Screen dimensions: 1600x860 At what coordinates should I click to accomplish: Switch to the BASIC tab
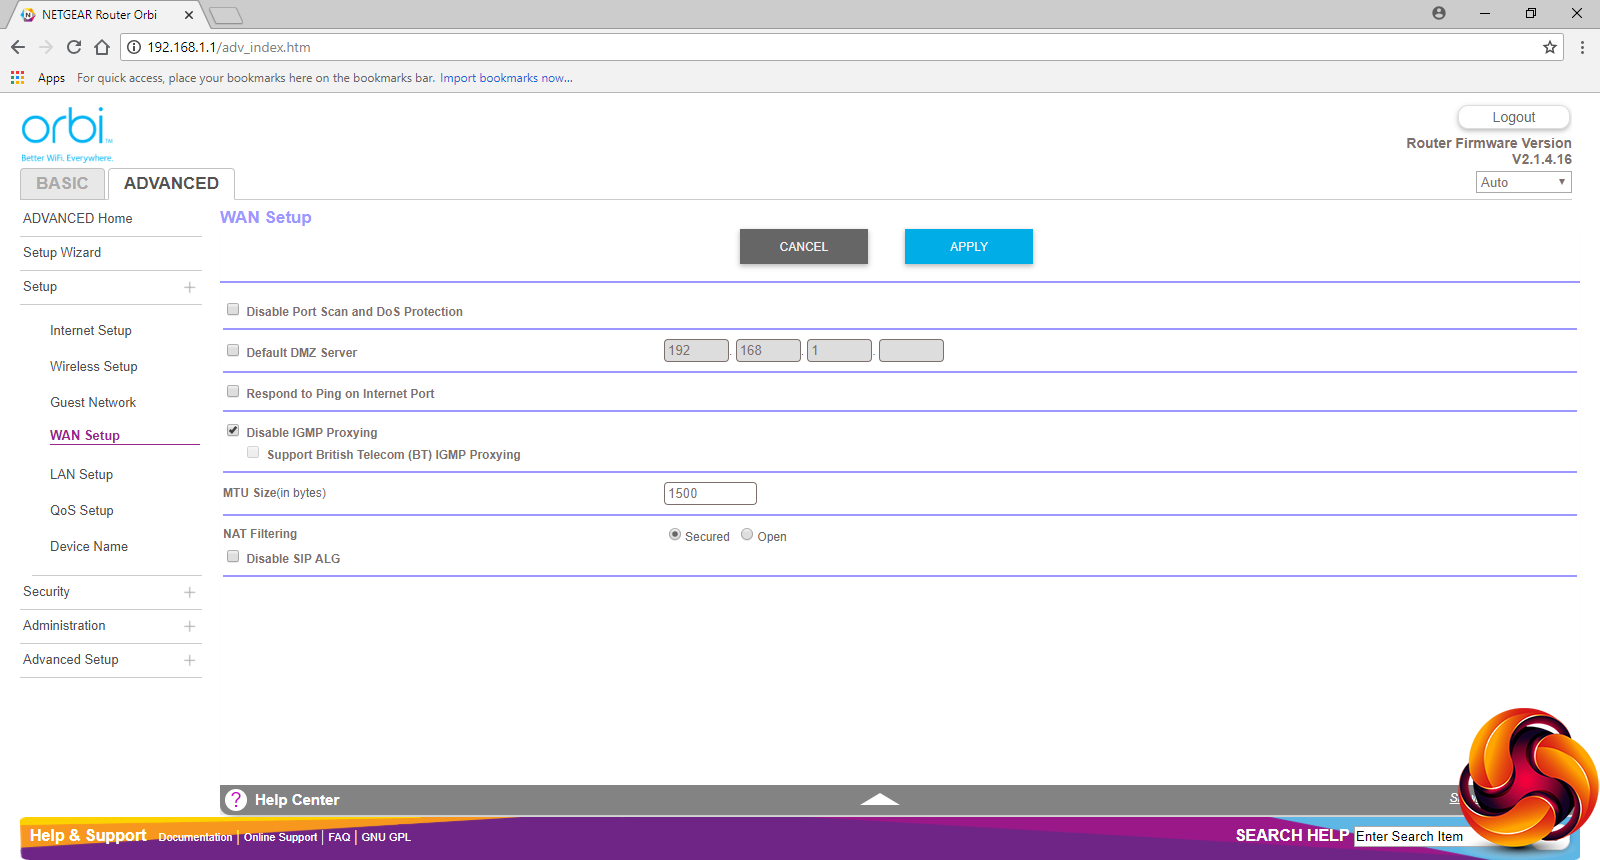click(x=62, y=184)
